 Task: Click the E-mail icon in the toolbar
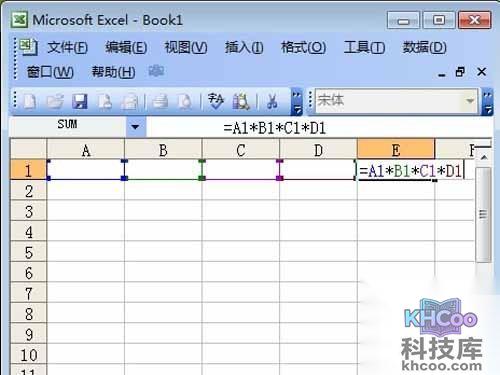click(x=129, y=101)
